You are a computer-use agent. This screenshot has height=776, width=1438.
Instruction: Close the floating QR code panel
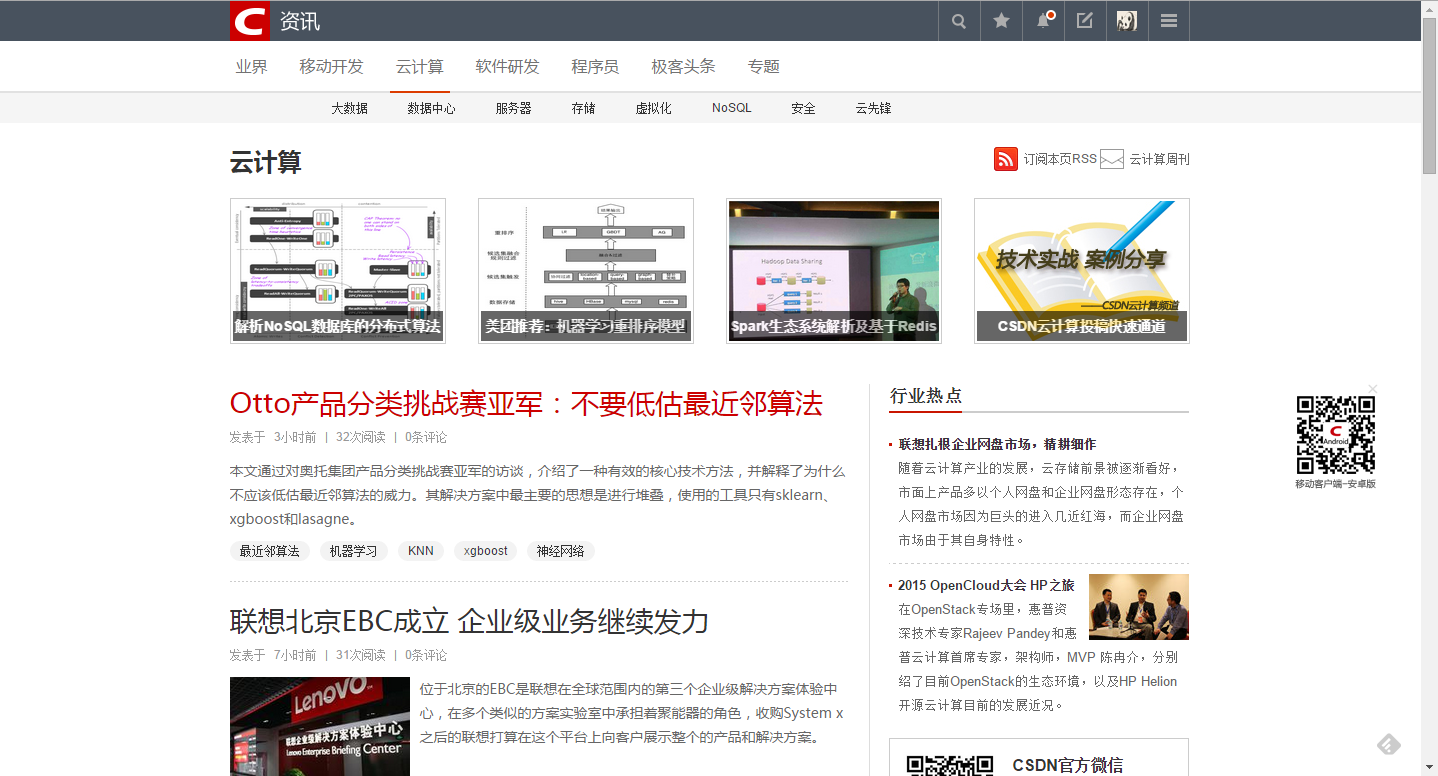point(1373,388)
